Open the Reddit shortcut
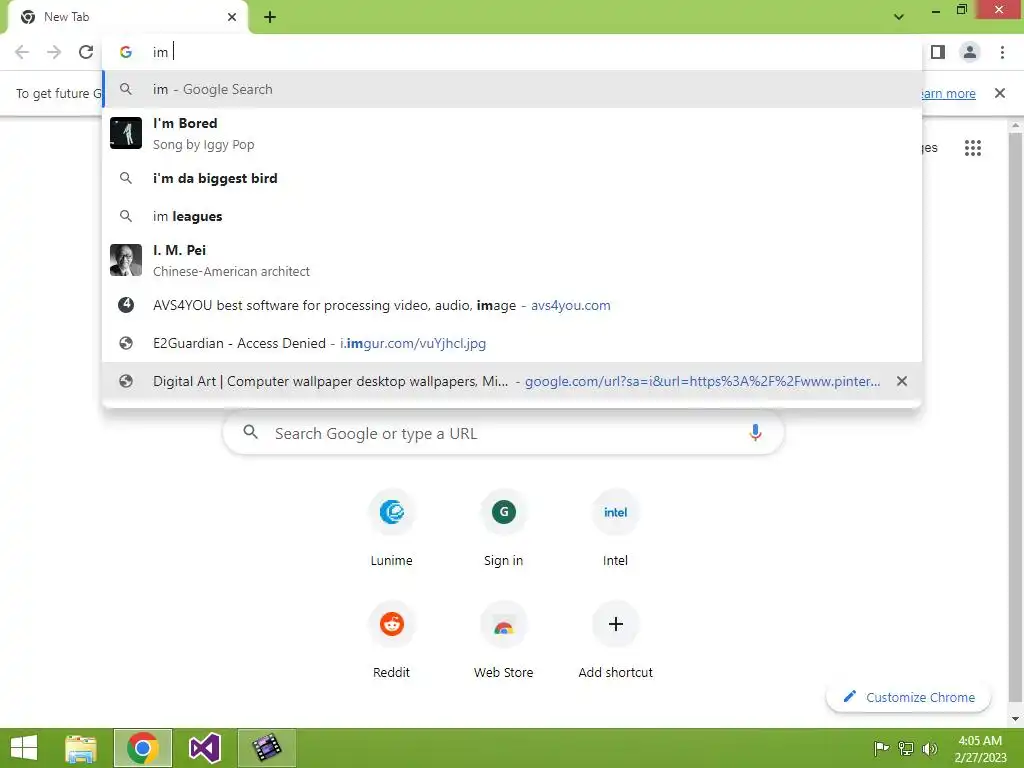This screenshot has height=768, width=1024. click(x=391, y=641)
